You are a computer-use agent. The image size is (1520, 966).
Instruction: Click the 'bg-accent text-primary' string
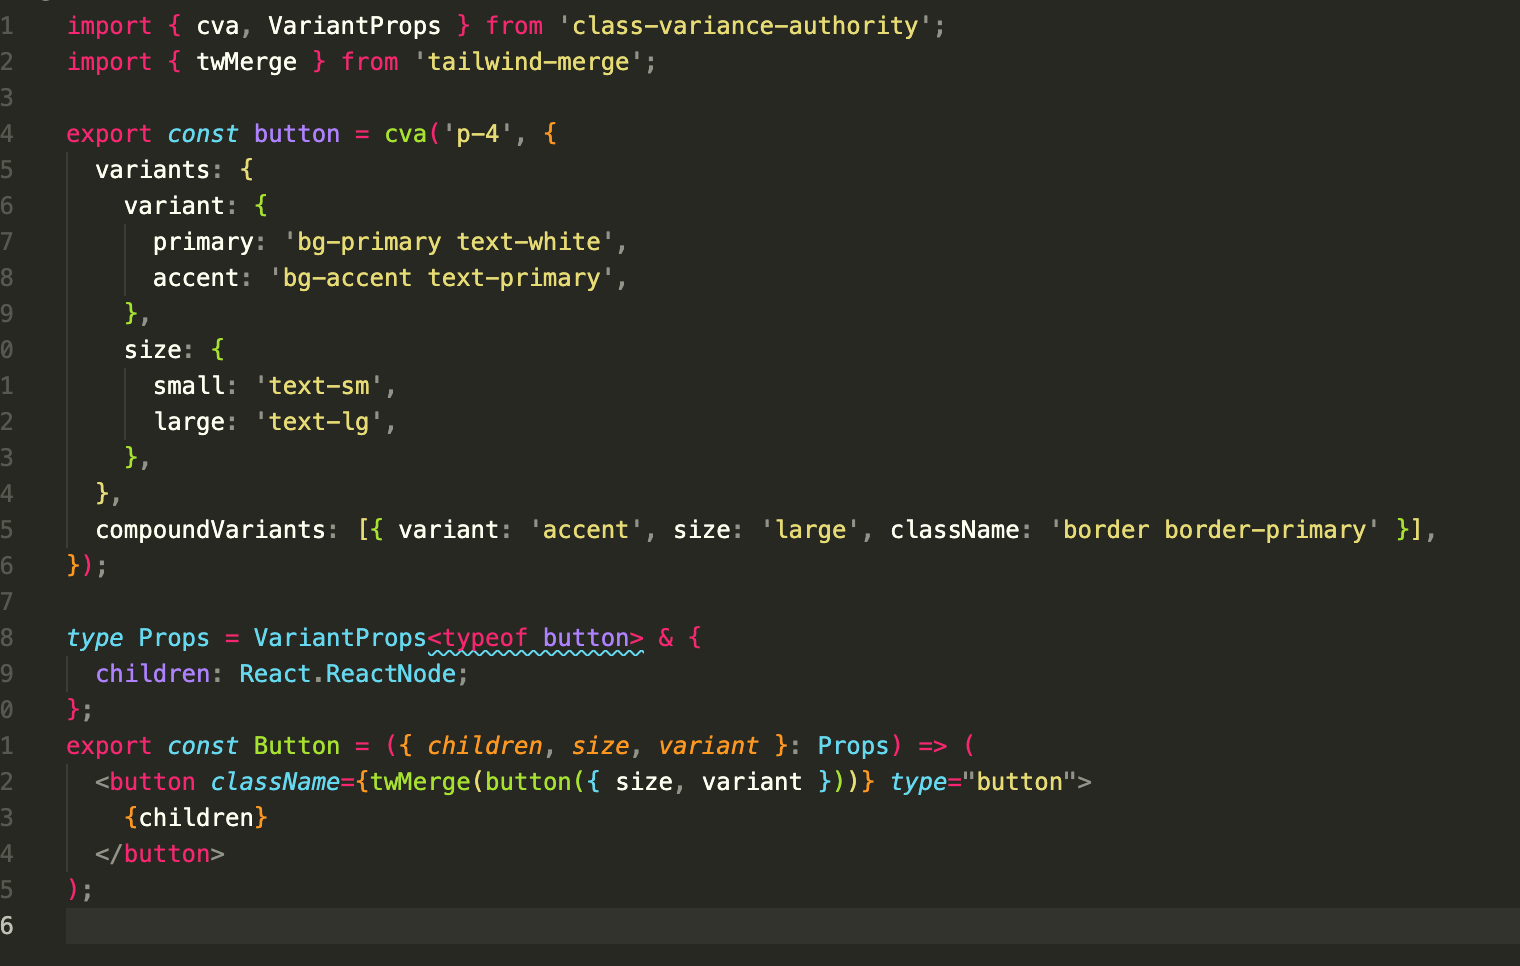click(x=444, y=277)
